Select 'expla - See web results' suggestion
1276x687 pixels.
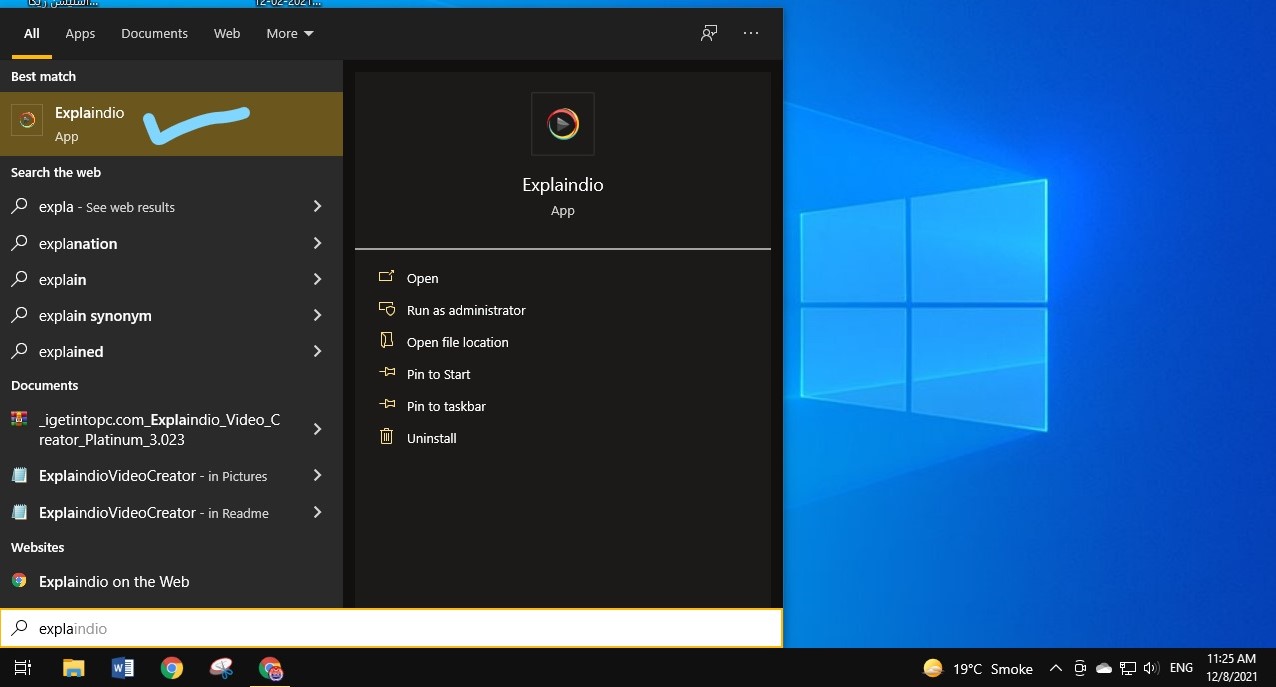tap(171, 207)
